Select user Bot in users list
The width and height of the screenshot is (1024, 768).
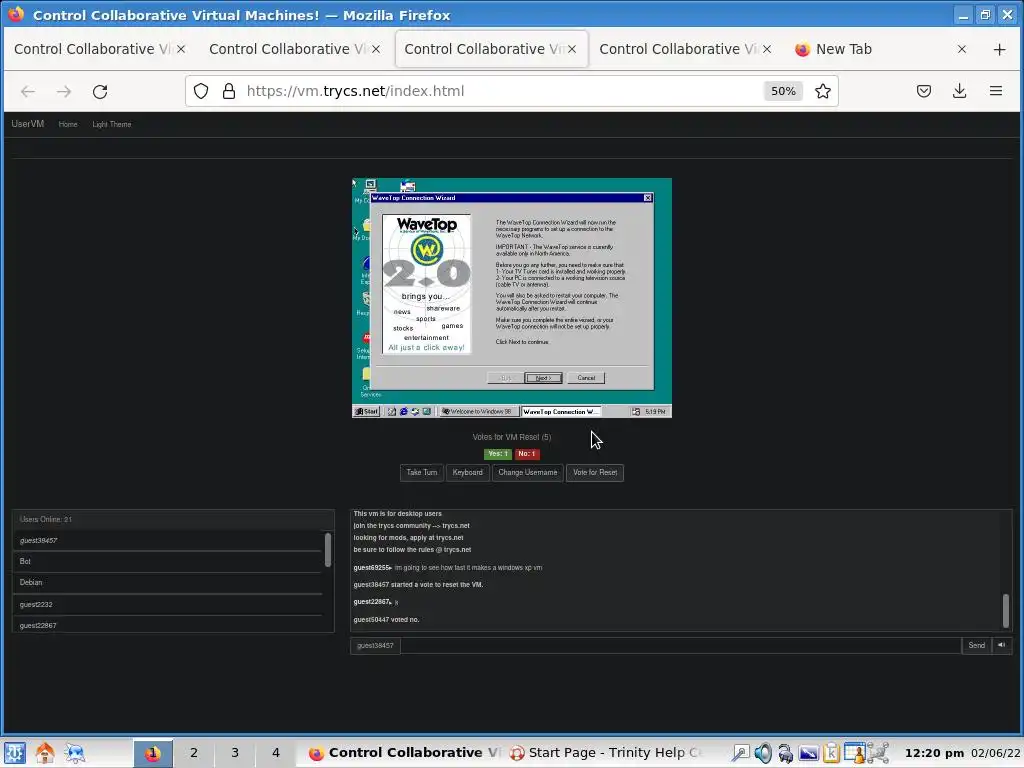click(168, 562)
